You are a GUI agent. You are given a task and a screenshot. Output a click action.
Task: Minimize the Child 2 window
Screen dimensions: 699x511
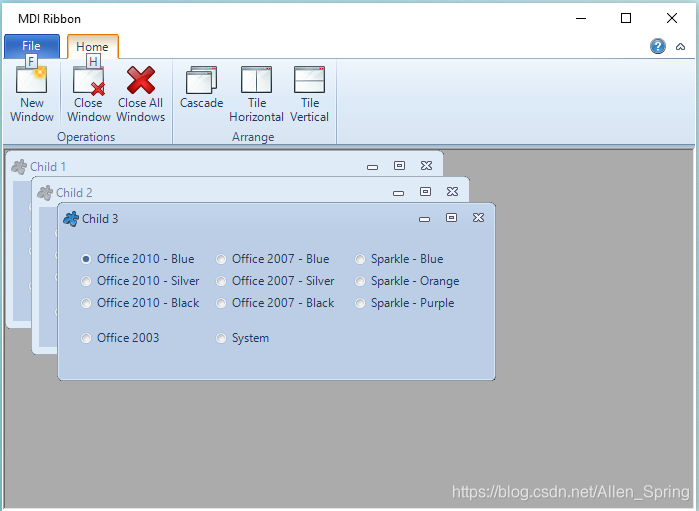[x=399, y=193]
